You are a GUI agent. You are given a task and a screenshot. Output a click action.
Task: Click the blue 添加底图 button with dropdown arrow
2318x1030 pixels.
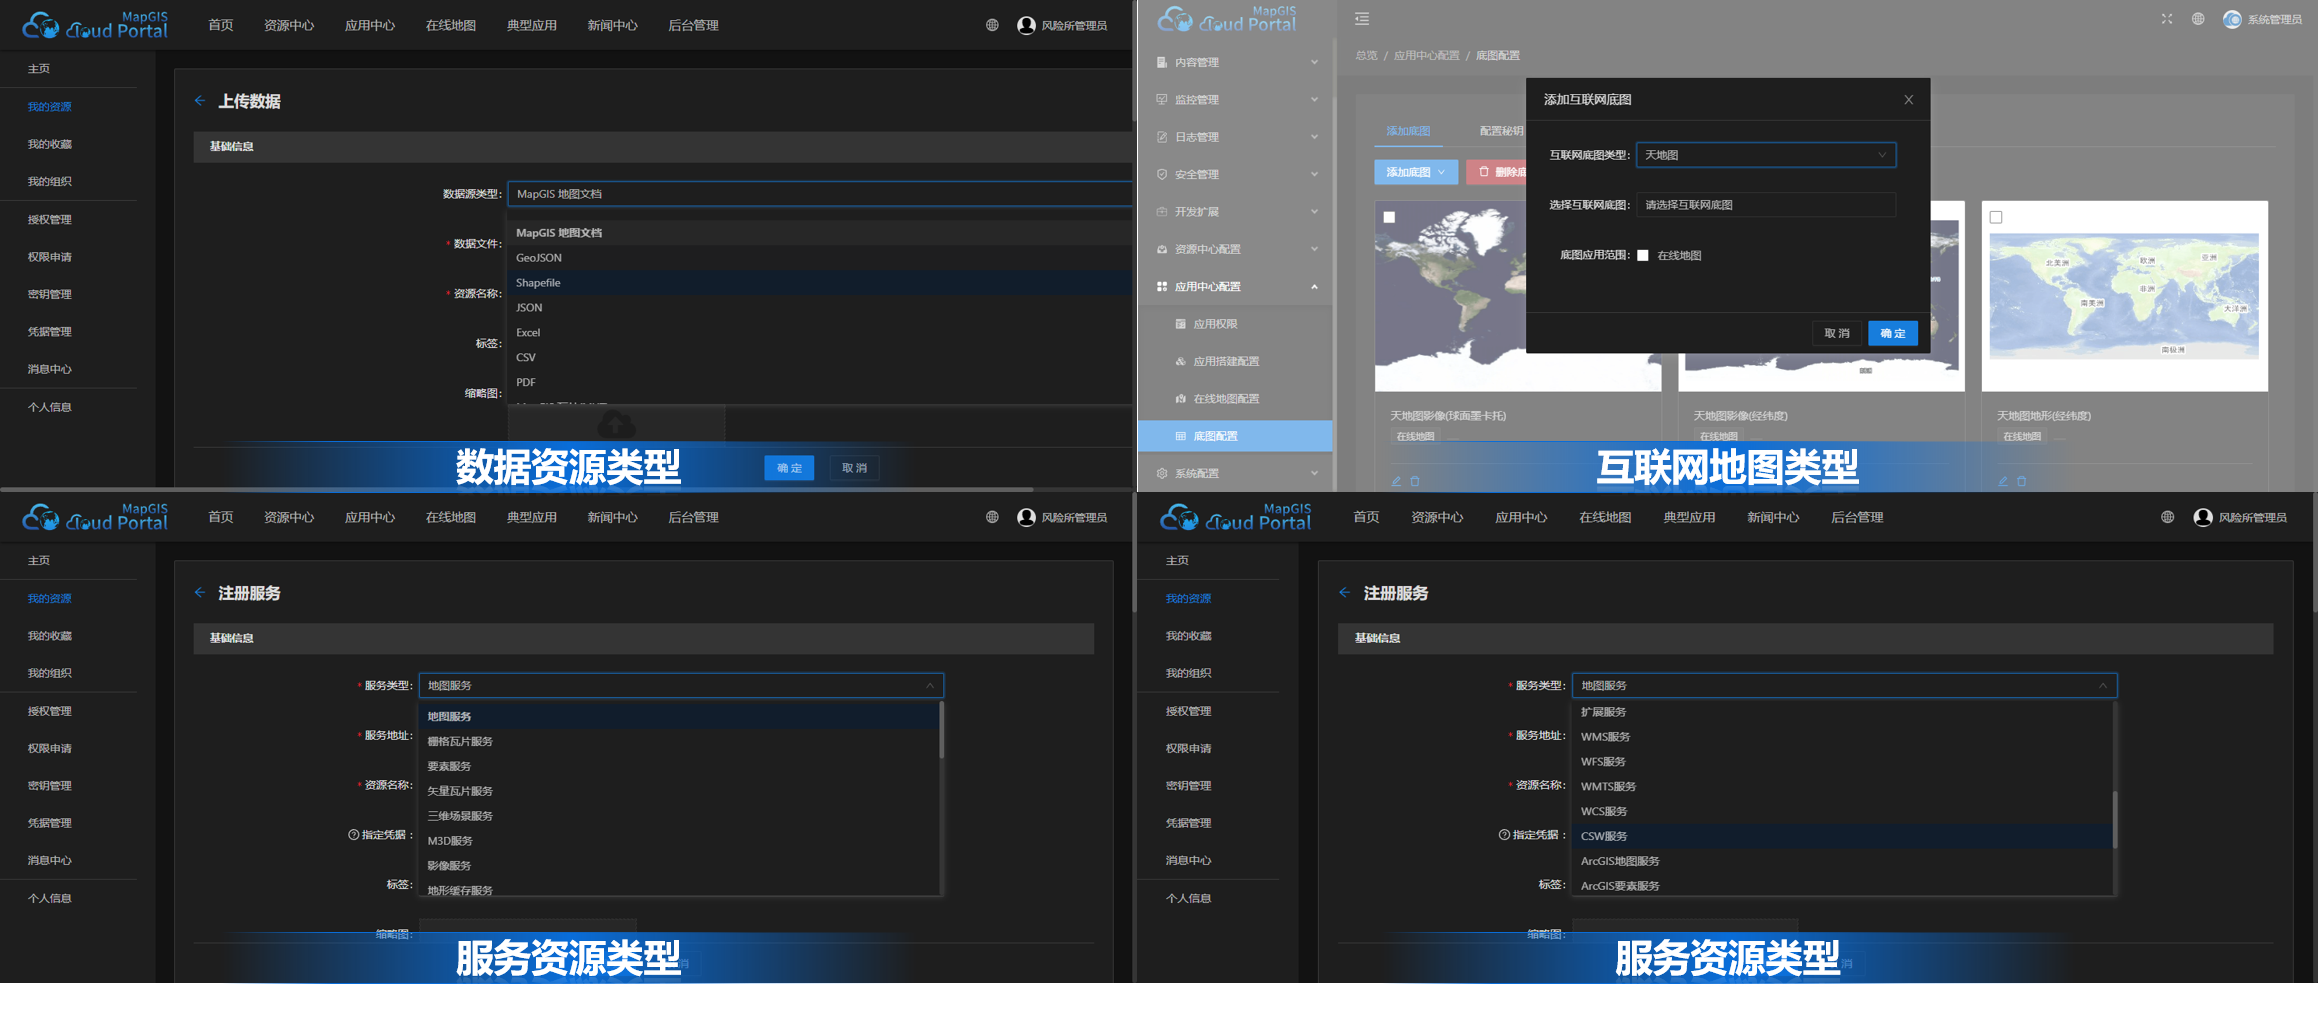pyautogui.click(x=1415, y=172)
